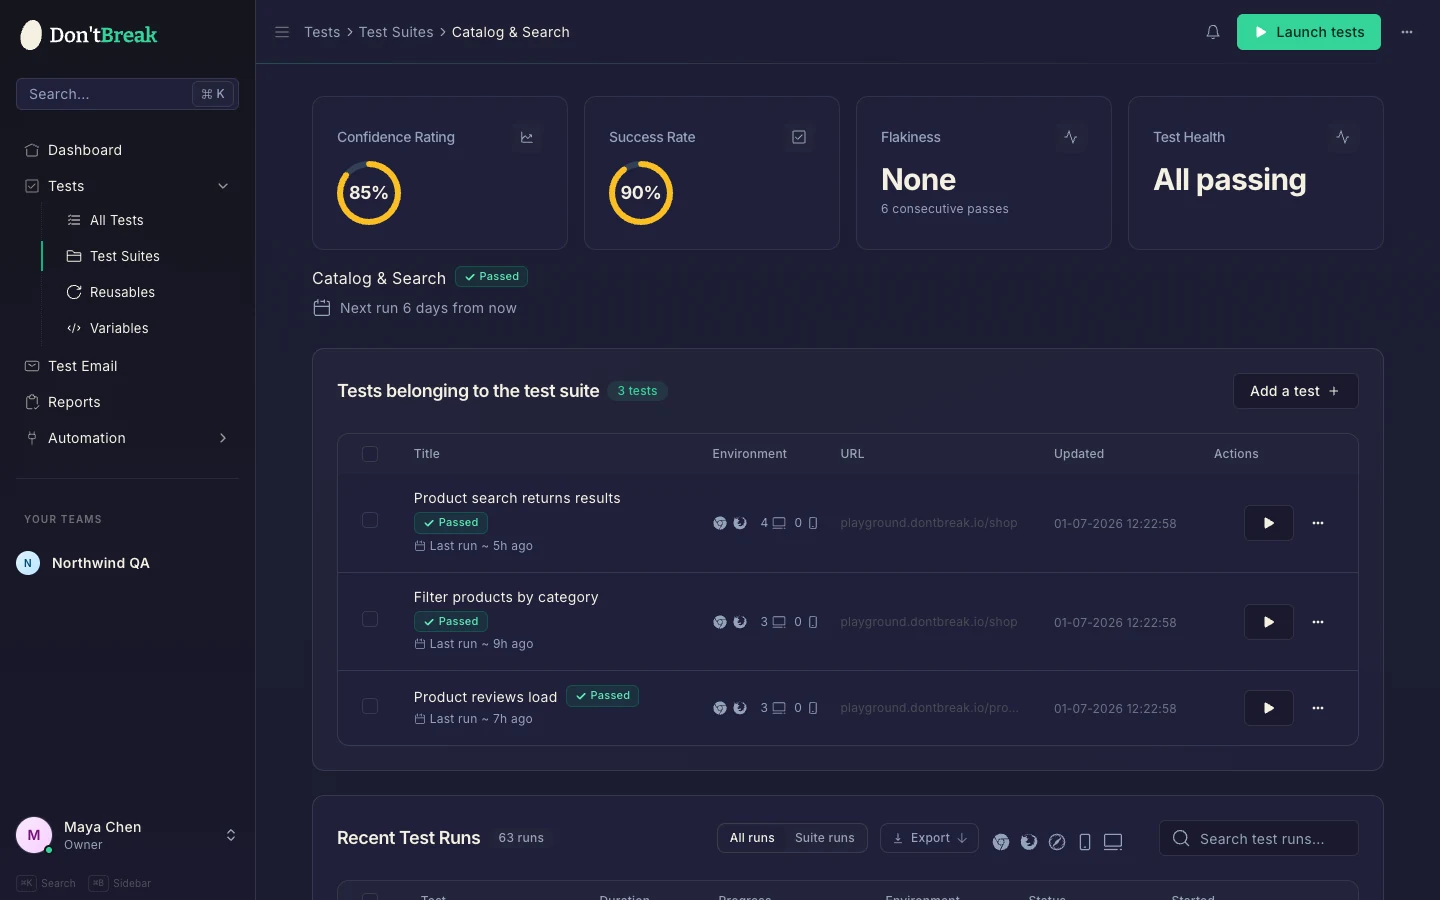
Task: Switch to the All runs tab
Action: 752,838
